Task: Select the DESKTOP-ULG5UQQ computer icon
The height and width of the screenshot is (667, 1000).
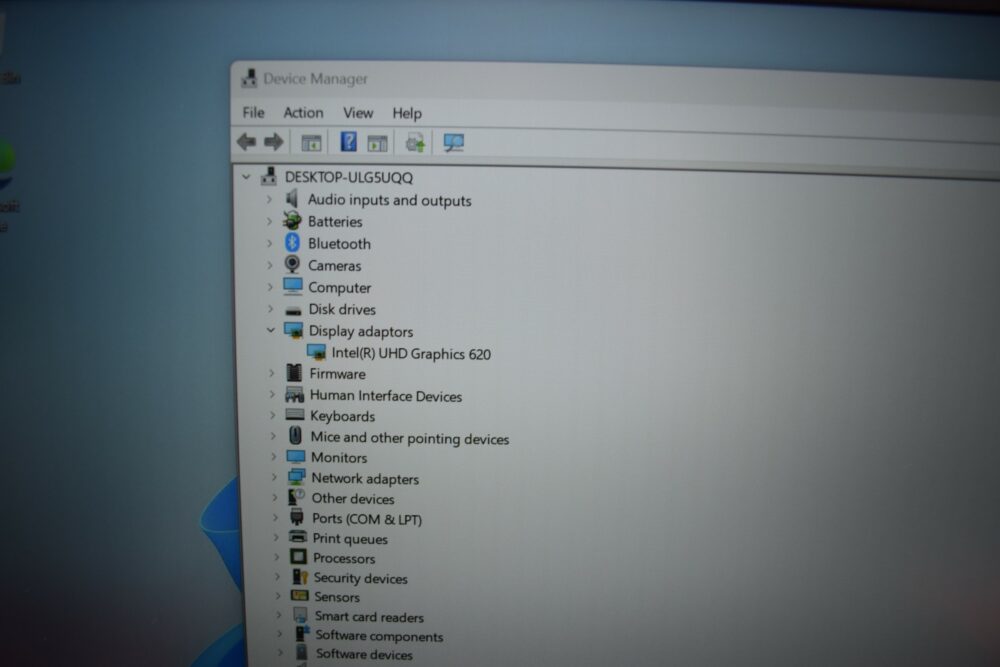Action: tap(269, 176)
